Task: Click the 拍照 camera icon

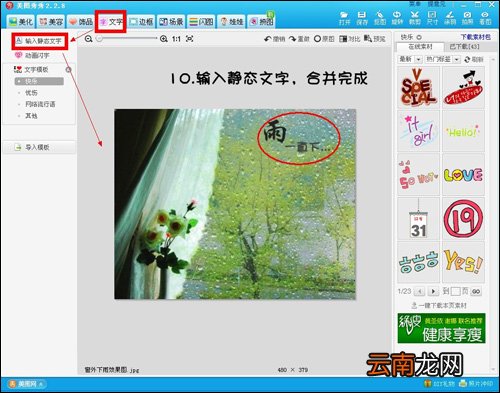Action: 467,18
